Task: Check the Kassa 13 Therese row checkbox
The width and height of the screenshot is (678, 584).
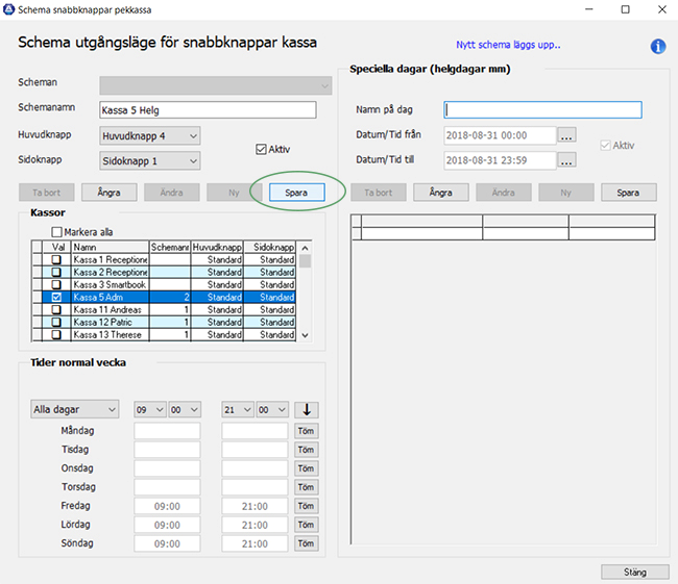Action: tap(56, 335)
